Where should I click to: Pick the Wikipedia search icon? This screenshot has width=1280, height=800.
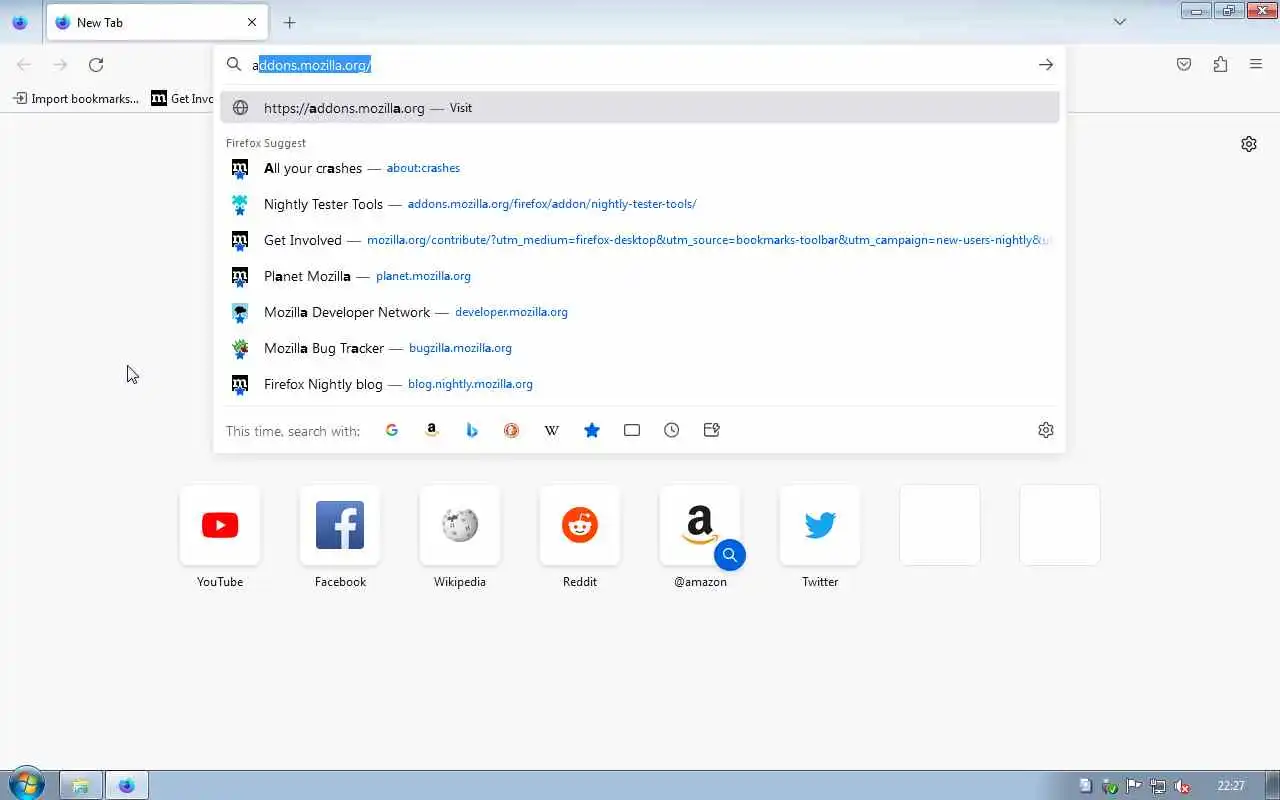[x=552, y=430]
